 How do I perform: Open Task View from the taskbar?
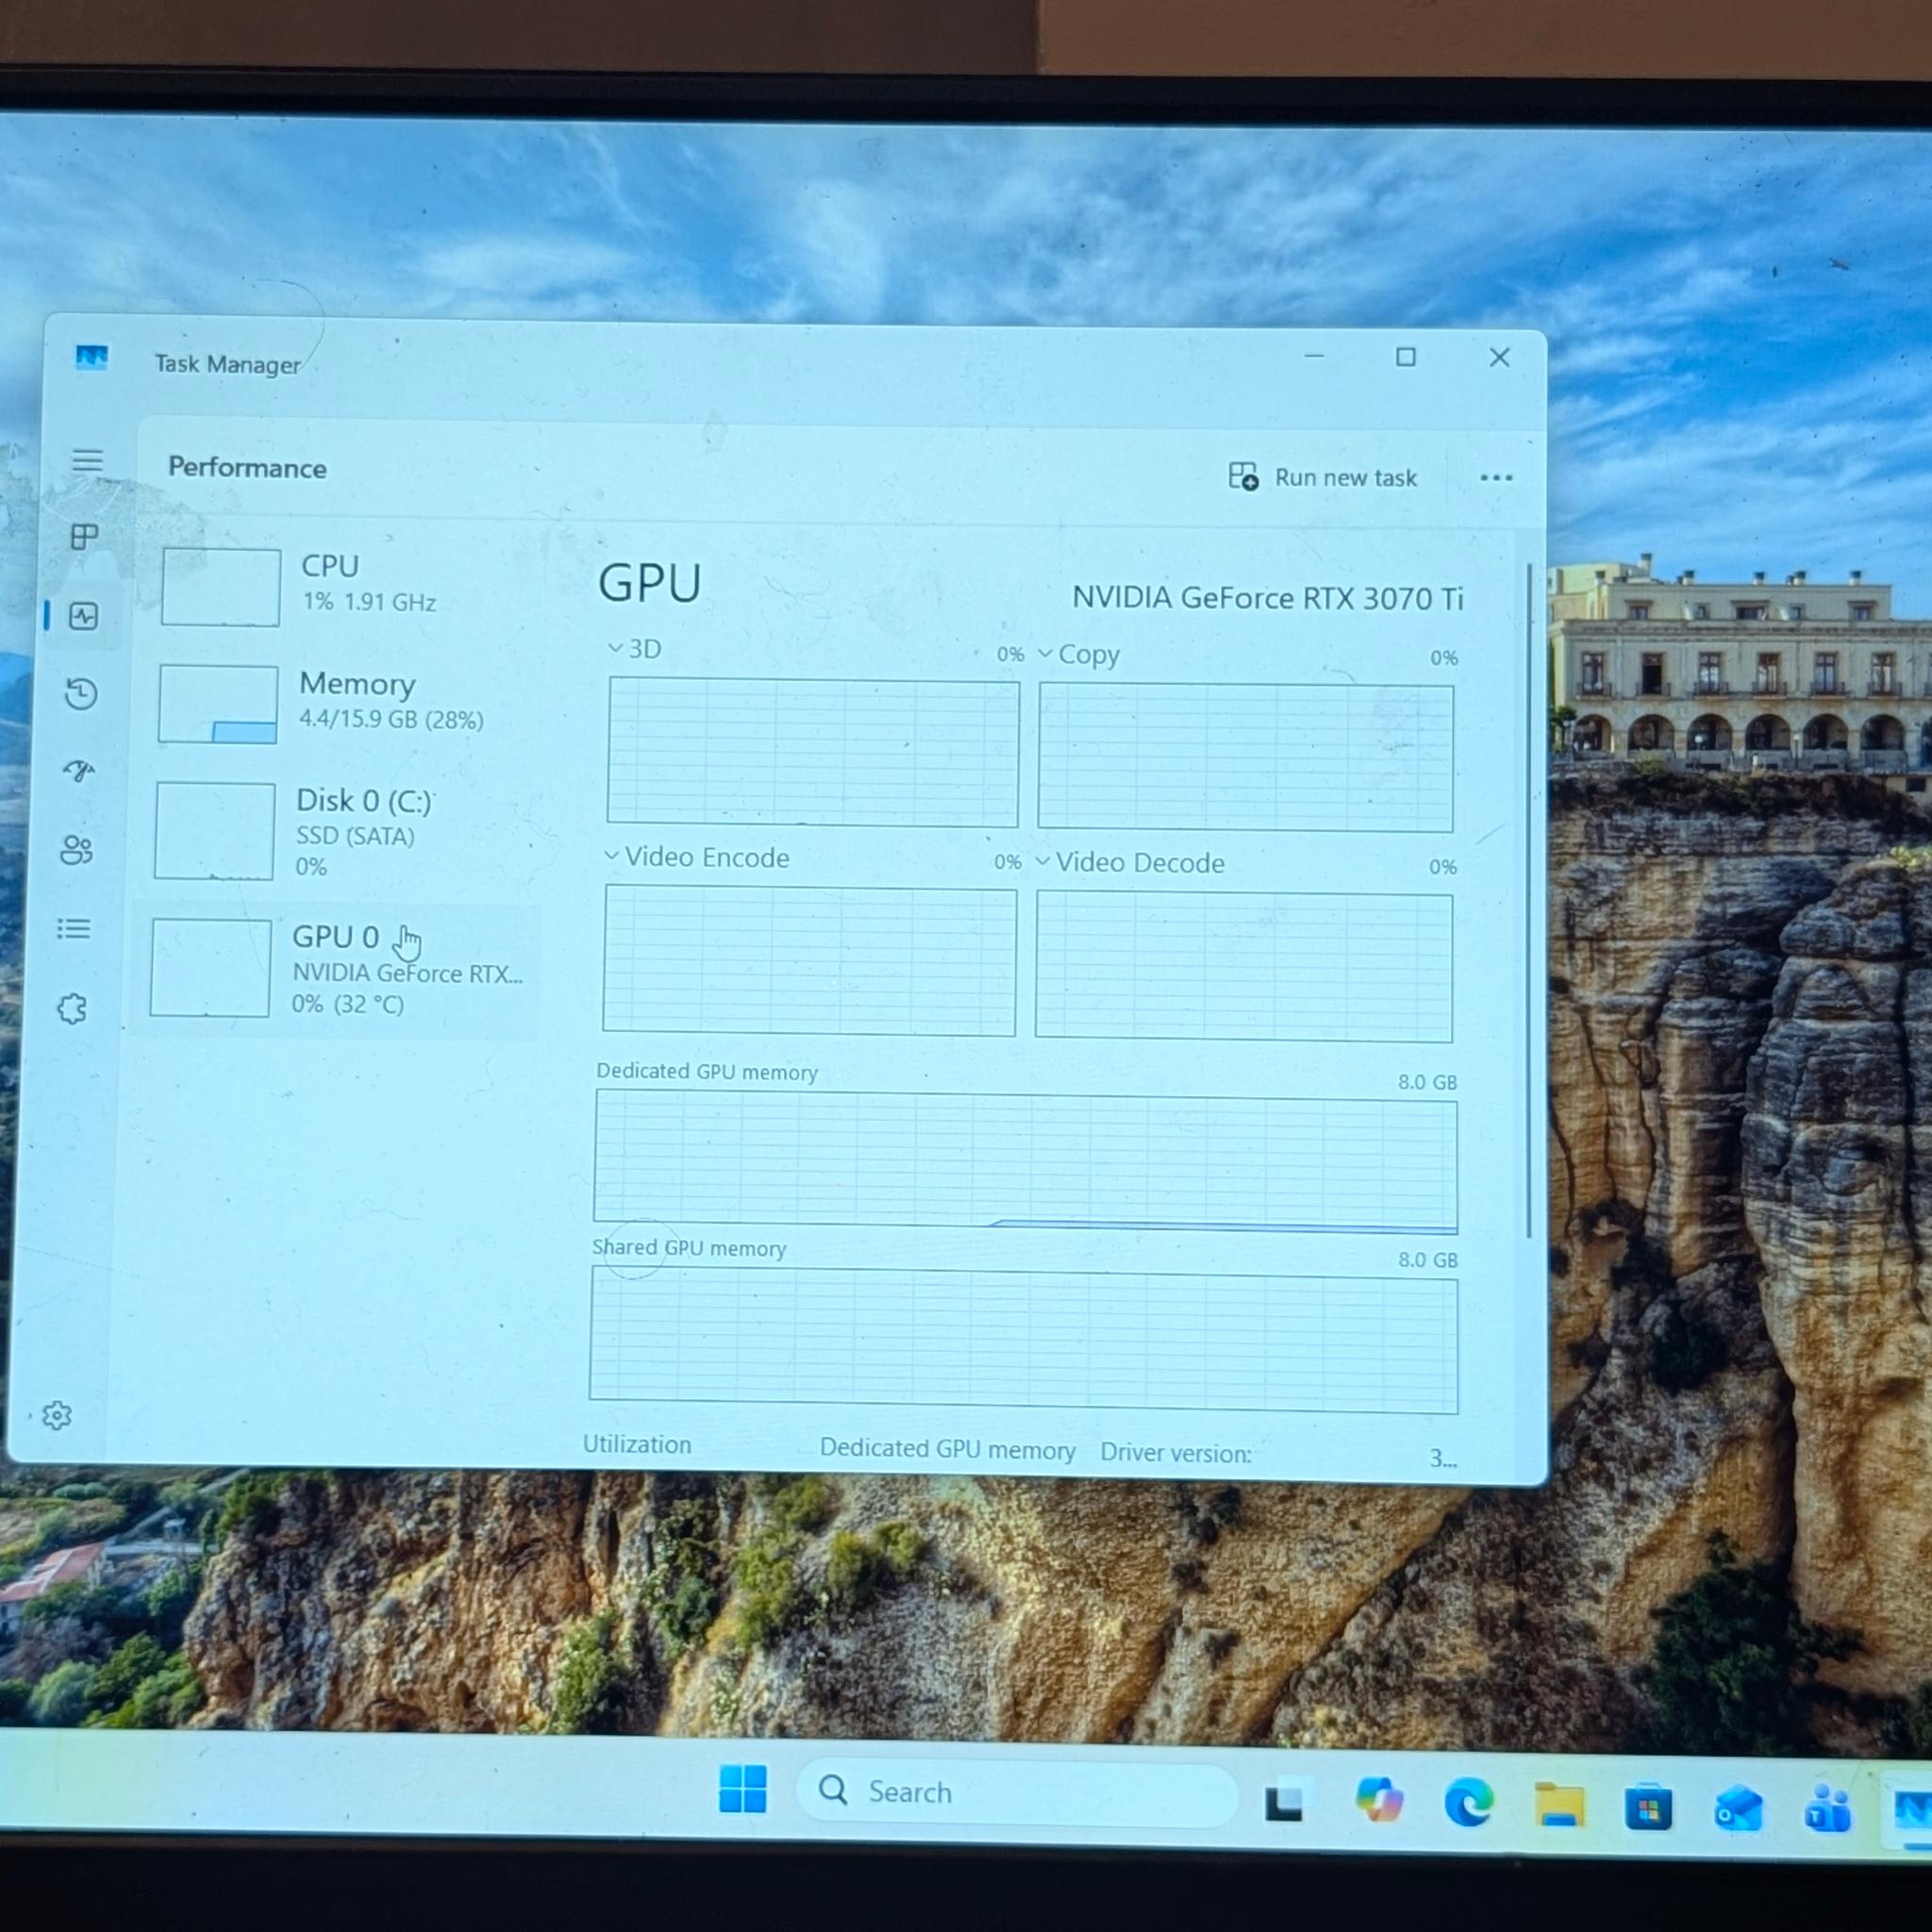(1284, 1802)
